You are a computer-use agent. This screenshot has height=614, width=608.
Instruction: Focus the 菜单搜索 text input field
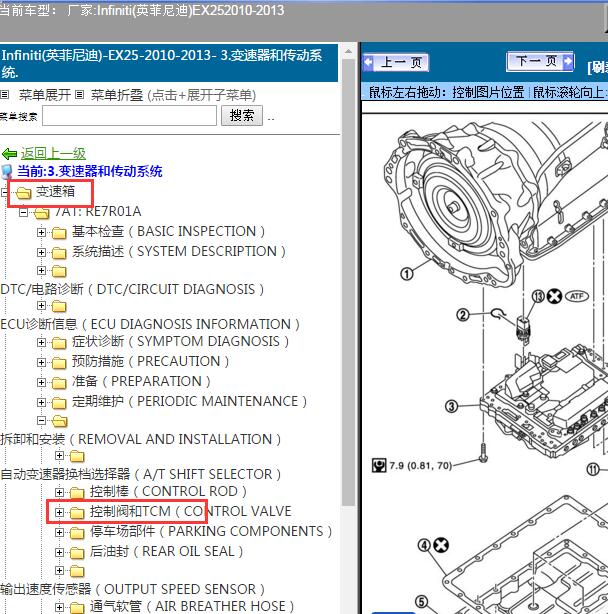(130, 116)
